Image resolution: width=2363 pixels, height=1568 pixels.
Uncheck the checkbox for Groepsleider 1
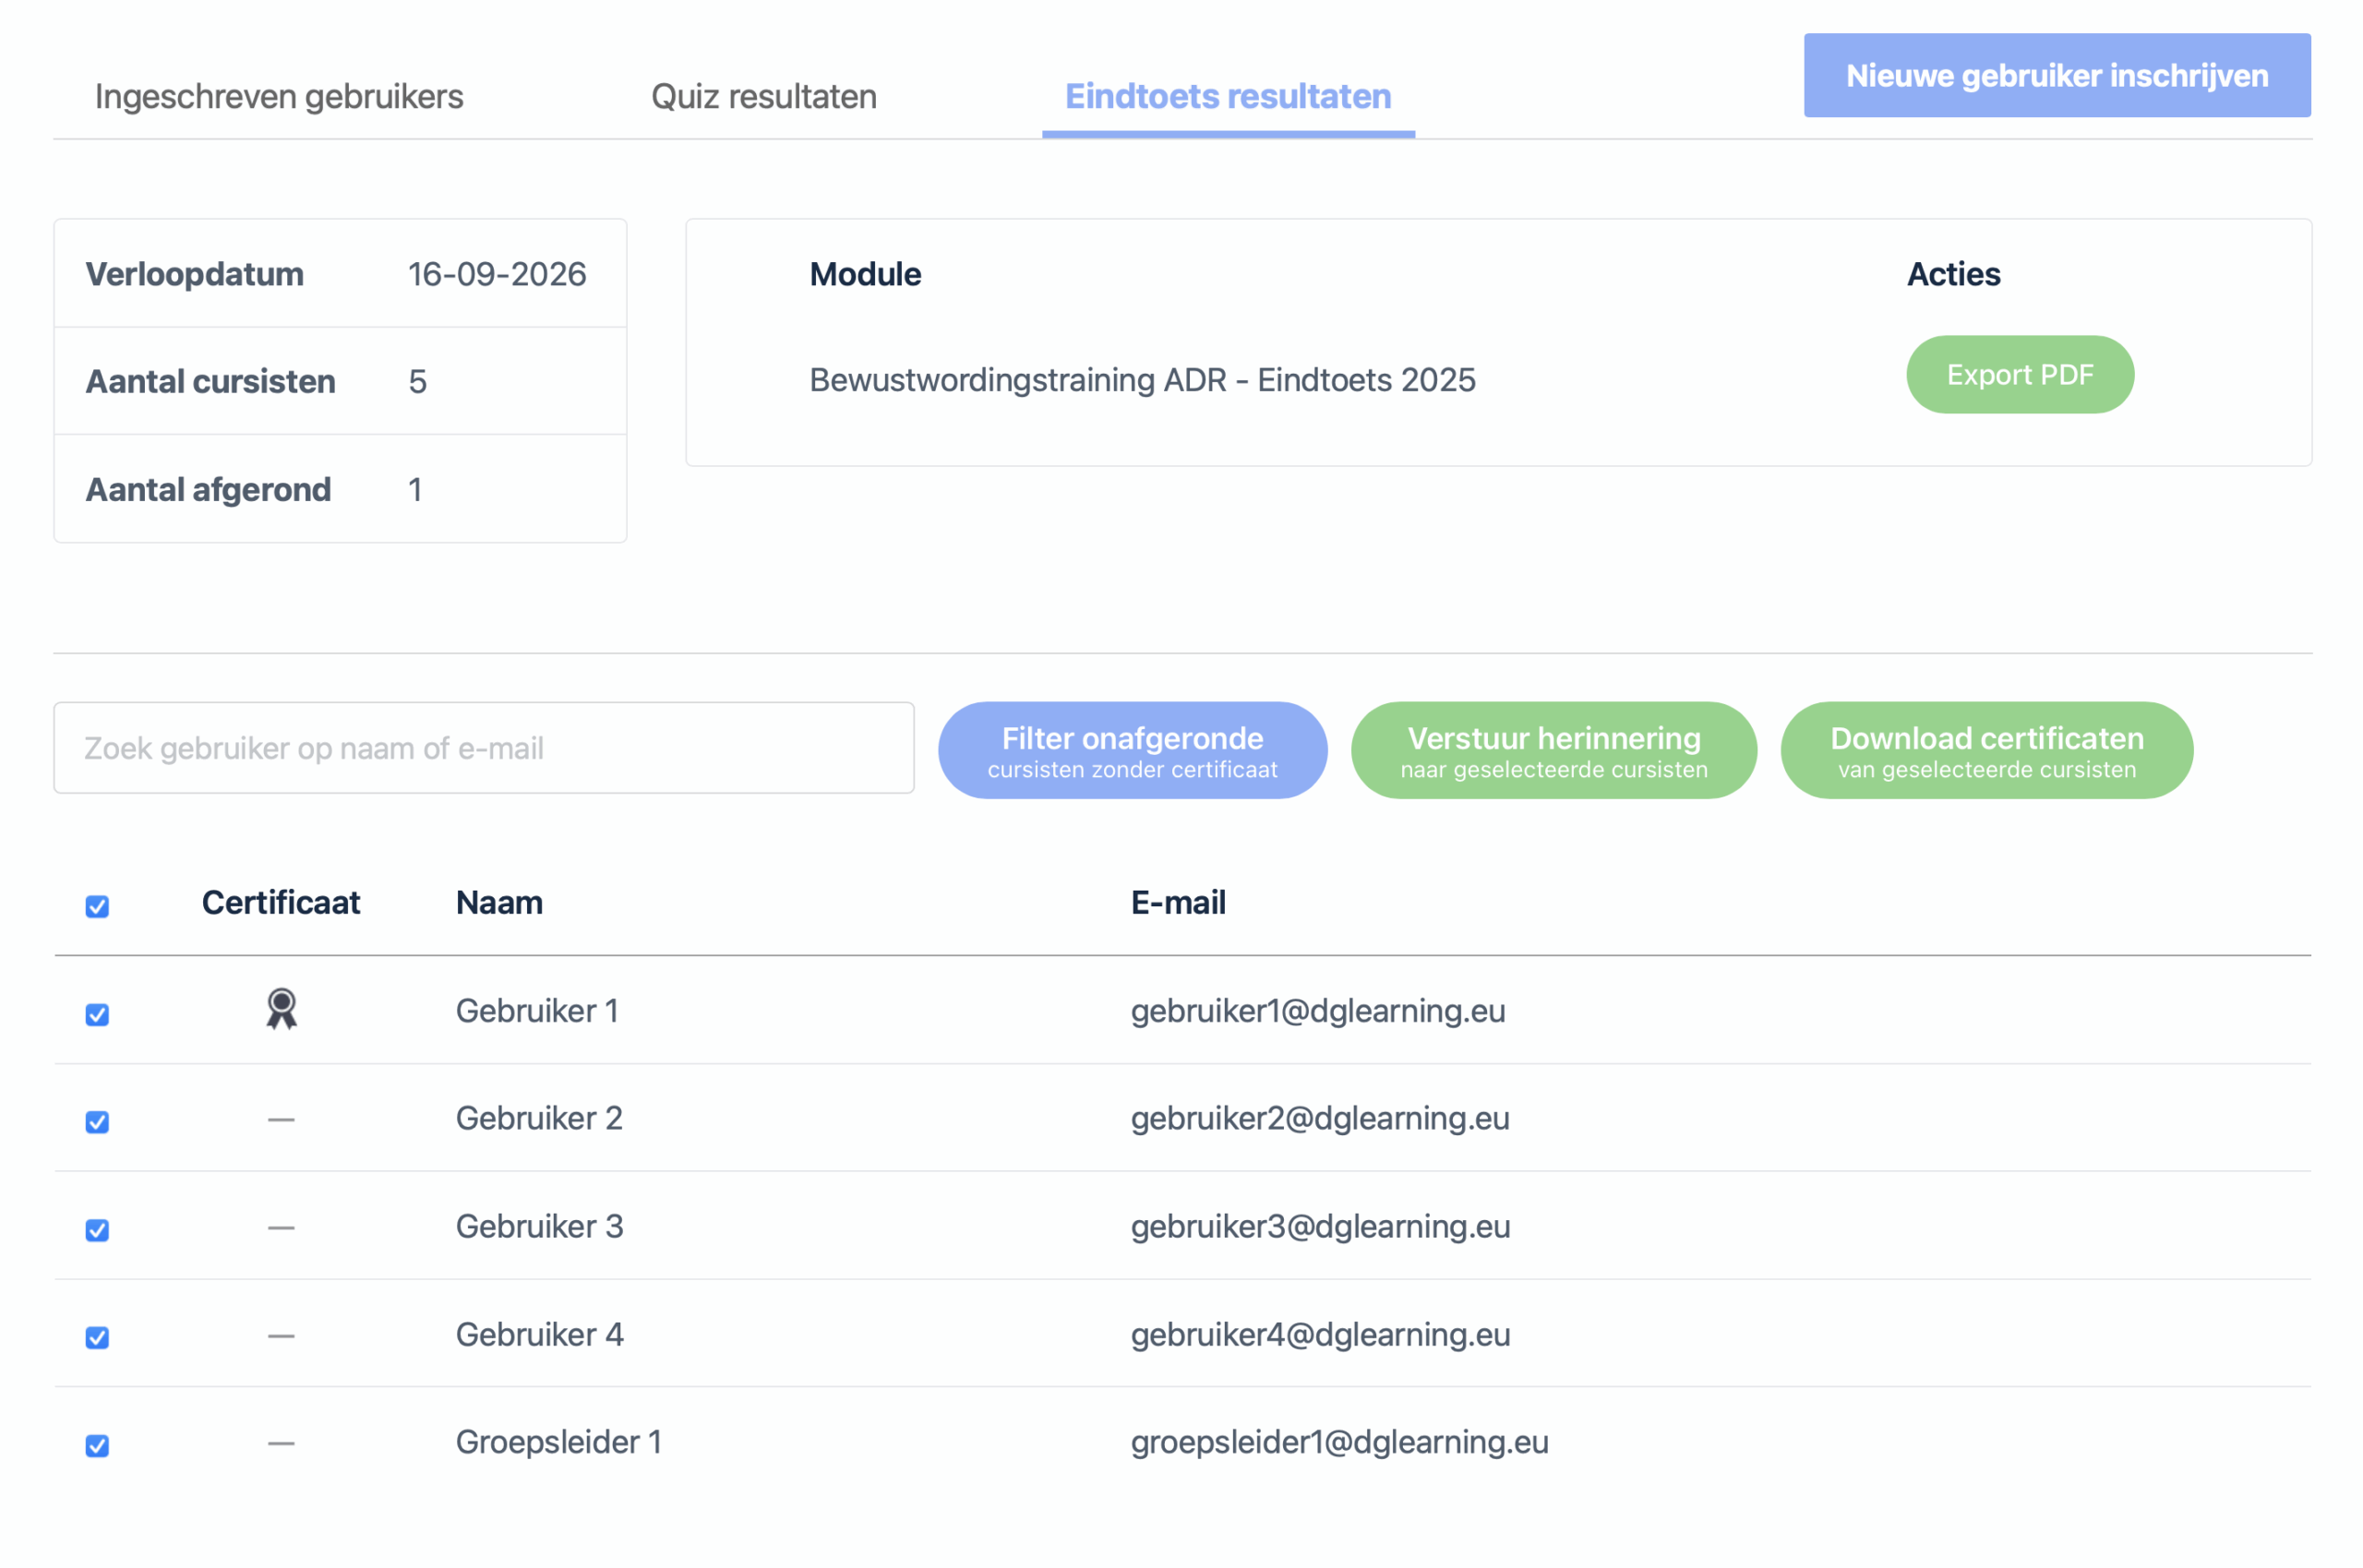(x=97, y=1445)
